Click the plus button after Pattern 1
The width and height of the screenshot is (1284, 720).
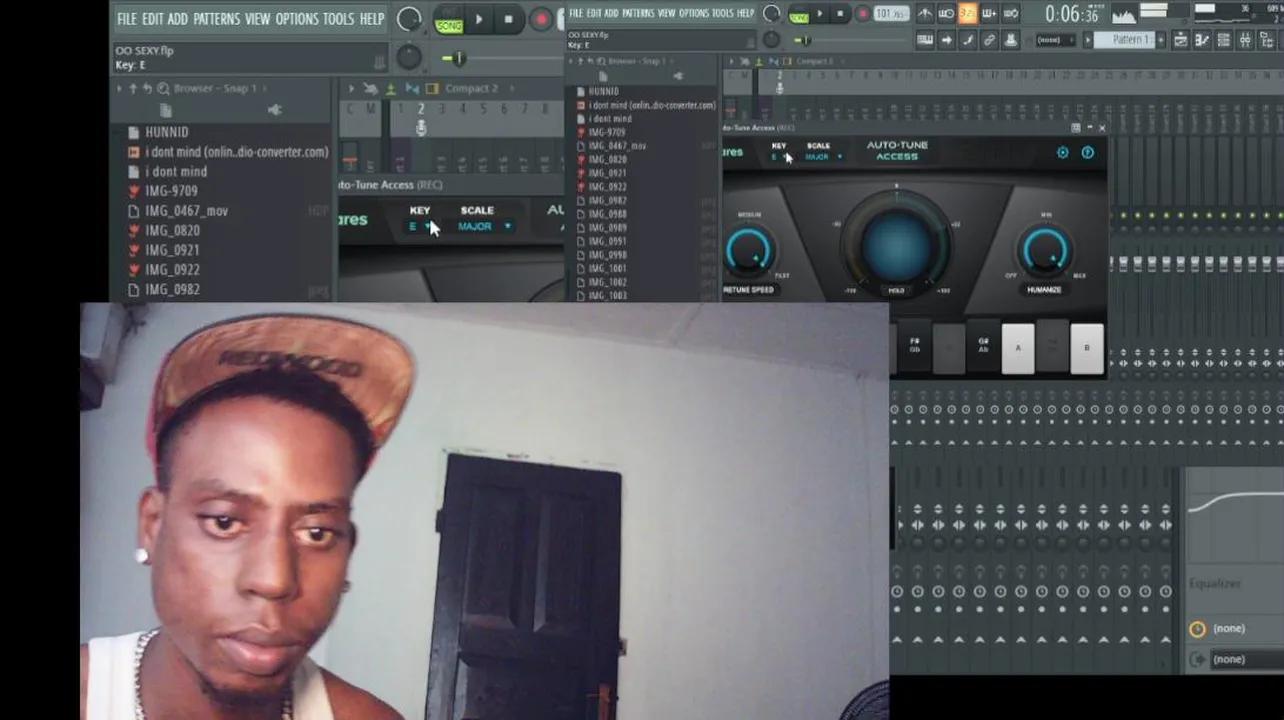1161,40
